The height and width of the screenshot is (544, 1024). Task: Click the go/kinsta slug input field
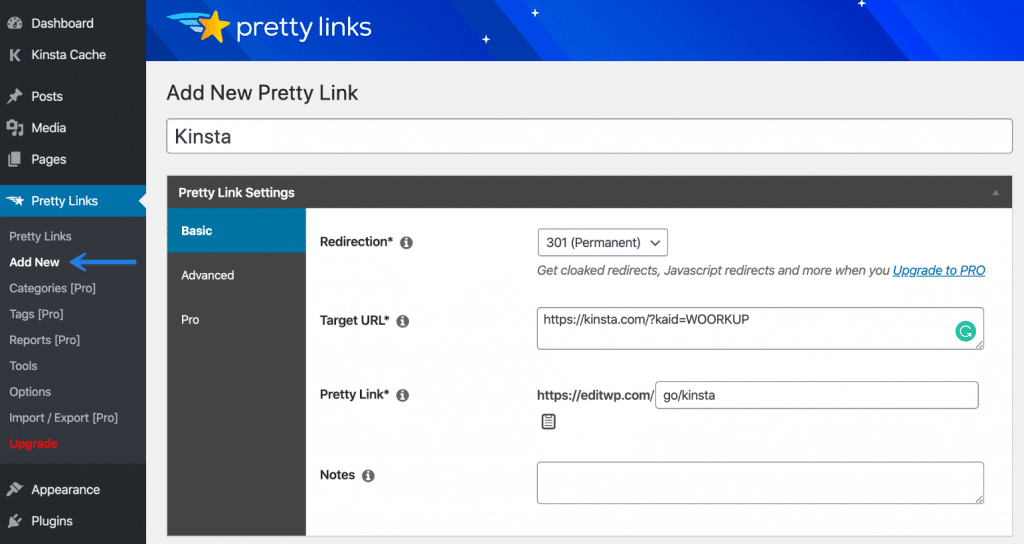point(816,395)
